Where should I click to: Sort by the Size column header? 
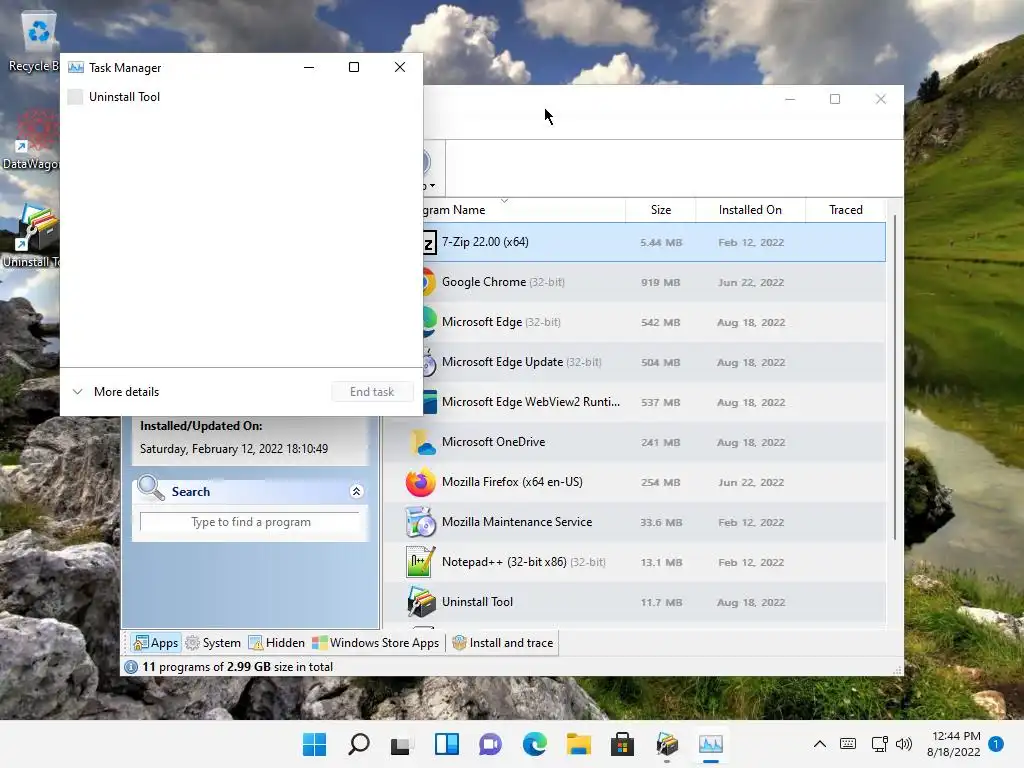(x=661, y=210)
